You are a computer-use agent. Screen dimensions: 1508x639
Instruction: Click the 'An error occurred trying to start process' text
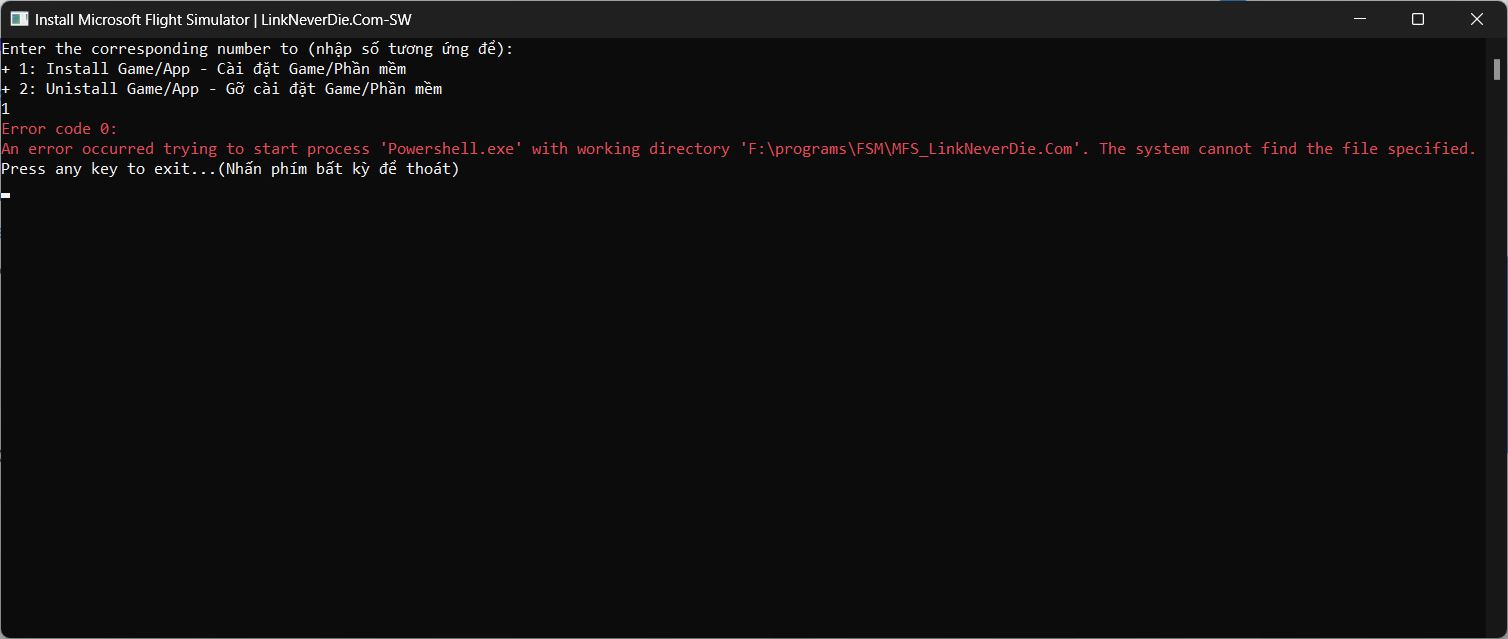tap(185, 149)
